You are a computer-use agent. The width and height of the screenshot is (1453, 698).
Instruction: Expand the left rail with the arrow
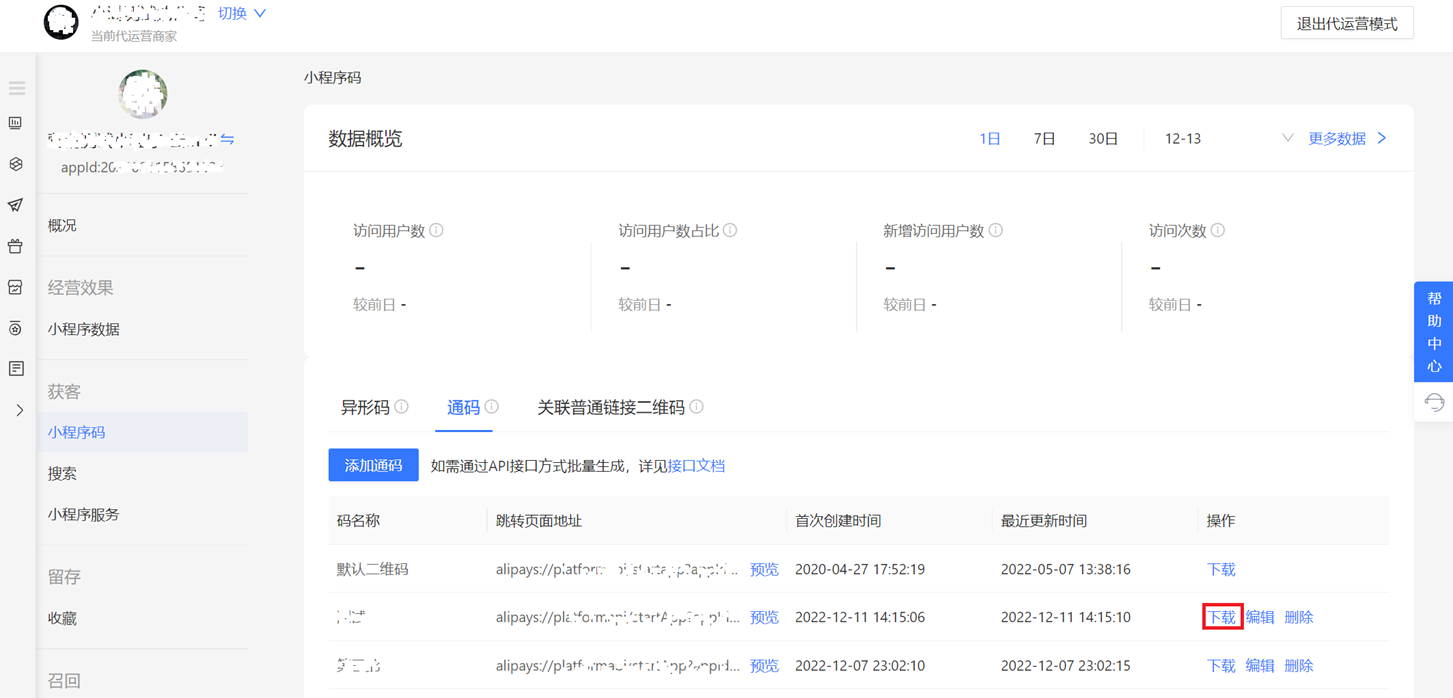tap(19, 410)
